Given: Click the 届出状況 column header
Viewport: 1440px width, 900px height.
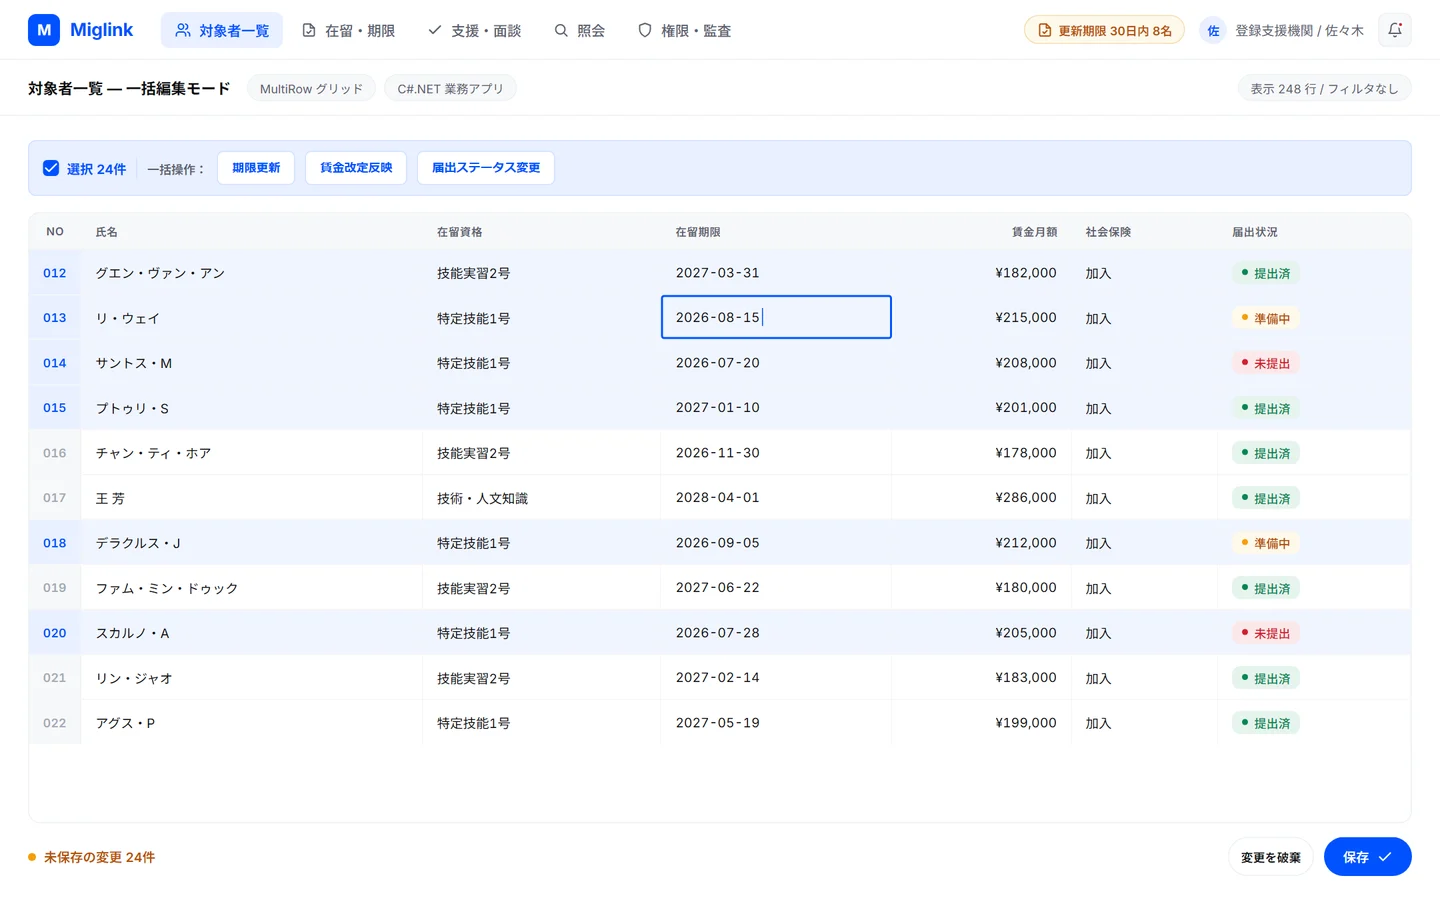Looking at the screenshot, I should (x=1255, y=232).
